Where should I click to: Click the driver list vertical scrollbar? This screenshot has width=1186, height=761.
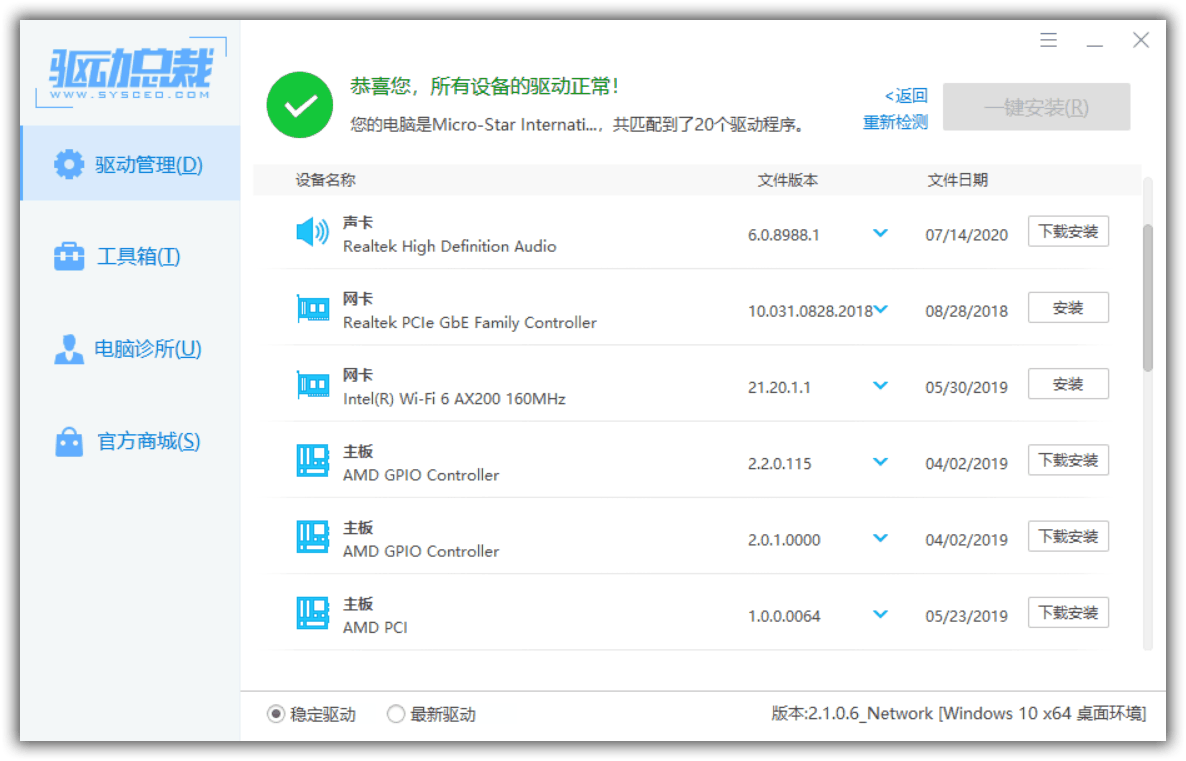[1148, 298]
